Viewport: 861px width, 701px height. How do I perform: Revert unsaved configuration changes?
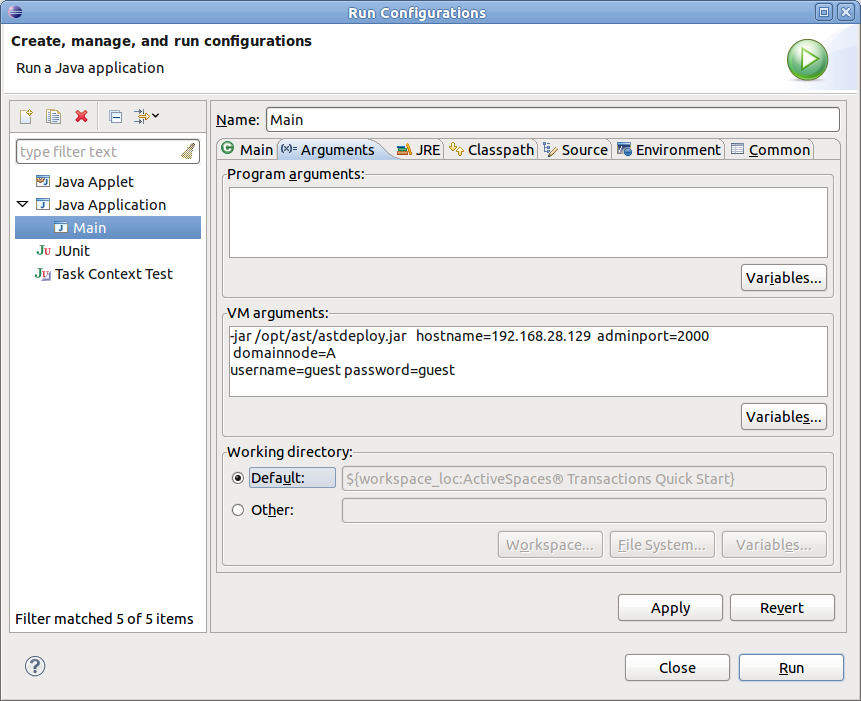click(x=784, y=607)
